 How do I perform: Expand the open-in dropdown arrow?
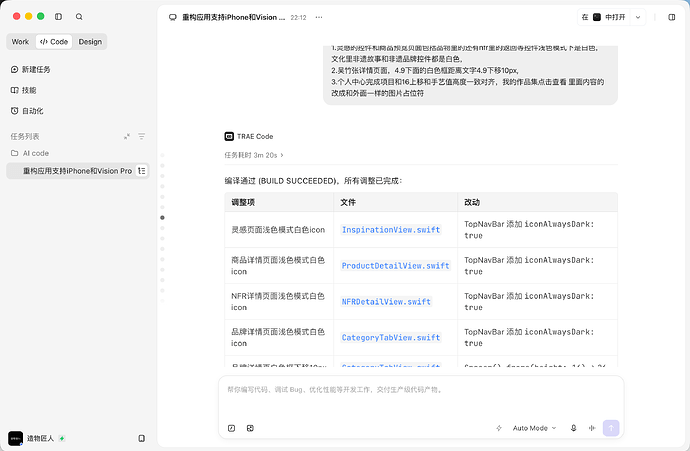[x=638, y=17]
